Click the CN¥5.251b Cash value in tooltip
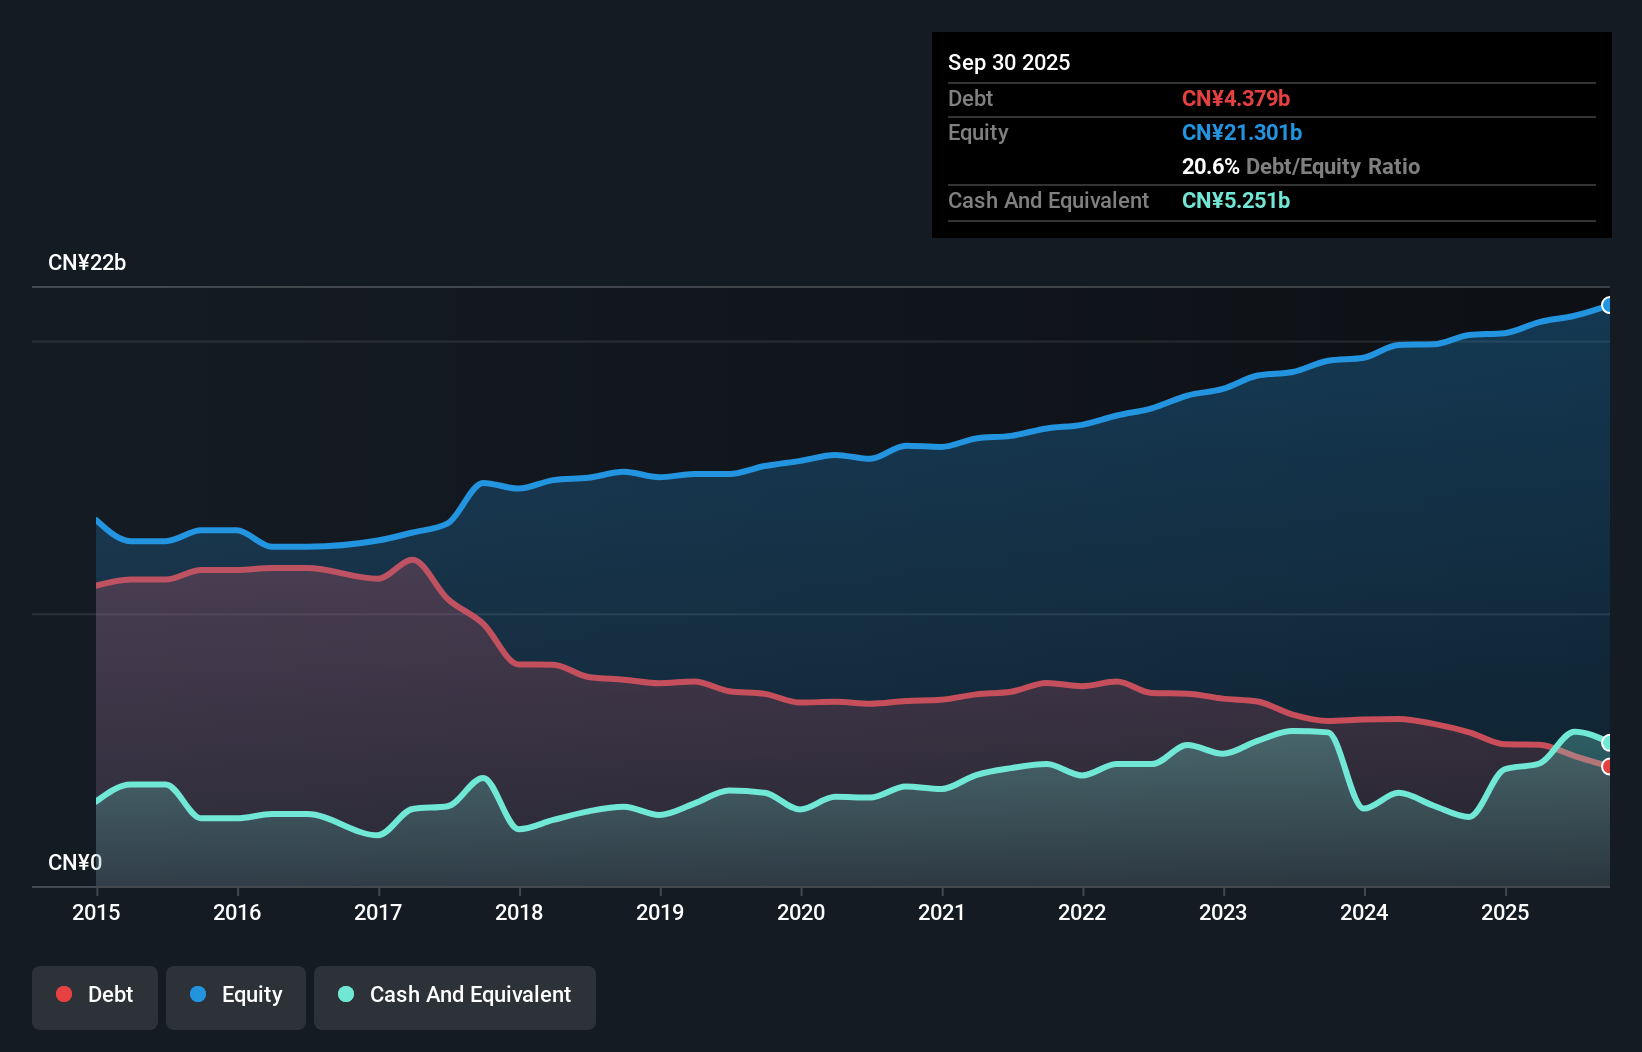 [1235, 200]
